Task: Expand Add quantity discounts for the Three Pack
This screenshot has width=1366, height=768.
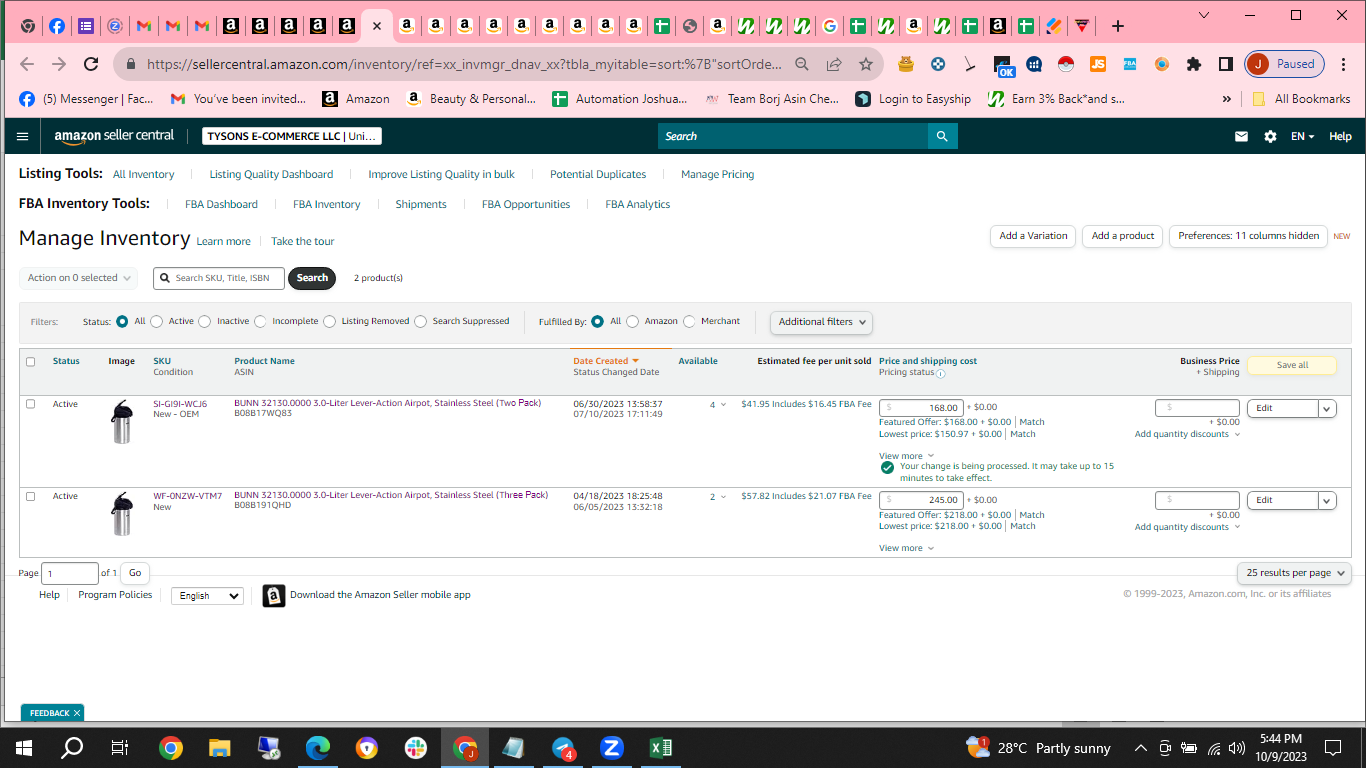Action: [1187, 527]
